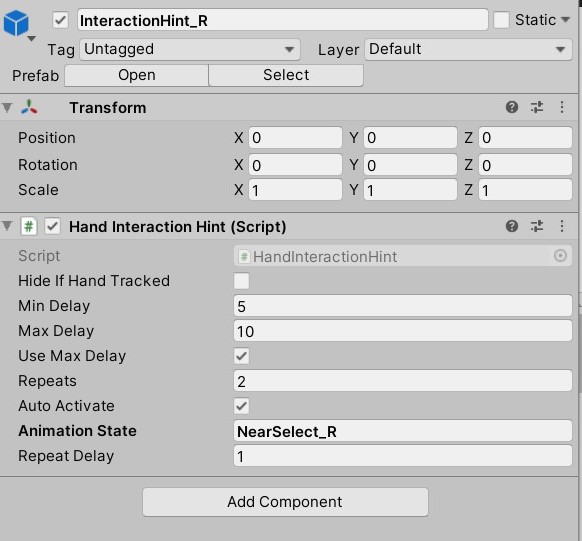Disable the Hand Interaction Hint script checkbox
This screenshot has width=582, height=541.
click(x=52, y=226)
